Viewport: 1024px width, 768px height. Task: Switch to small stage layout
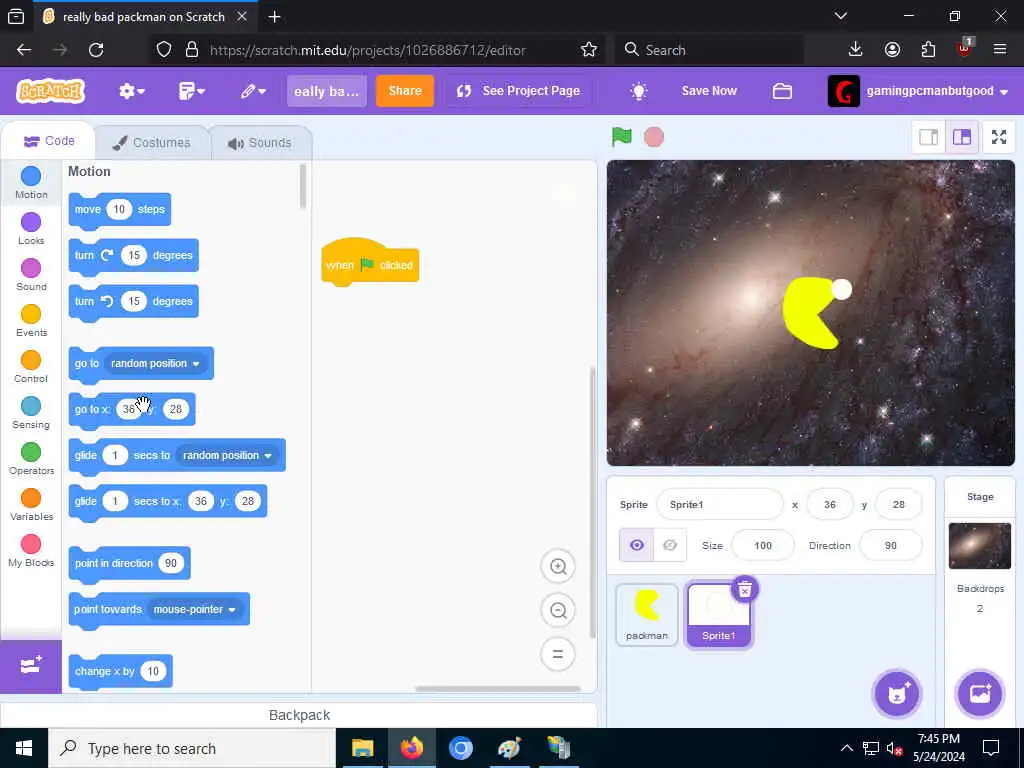click(x=928, y=137)
